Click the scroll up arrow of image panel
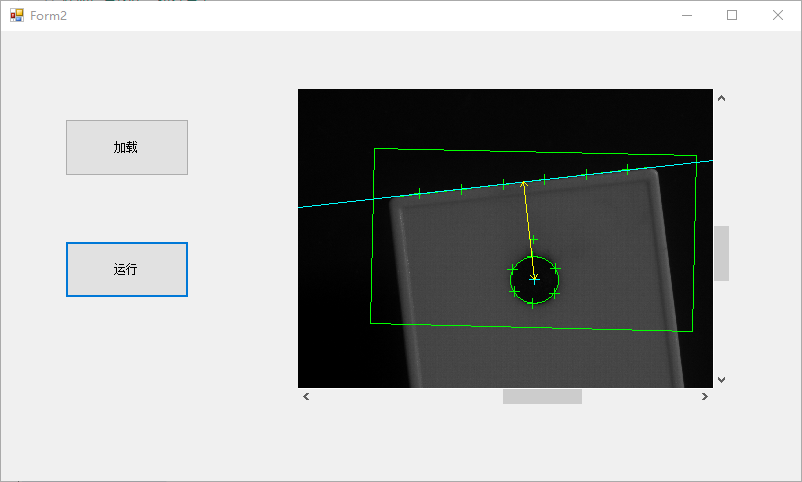Viewport: 802px width, 482px height. 721,98
